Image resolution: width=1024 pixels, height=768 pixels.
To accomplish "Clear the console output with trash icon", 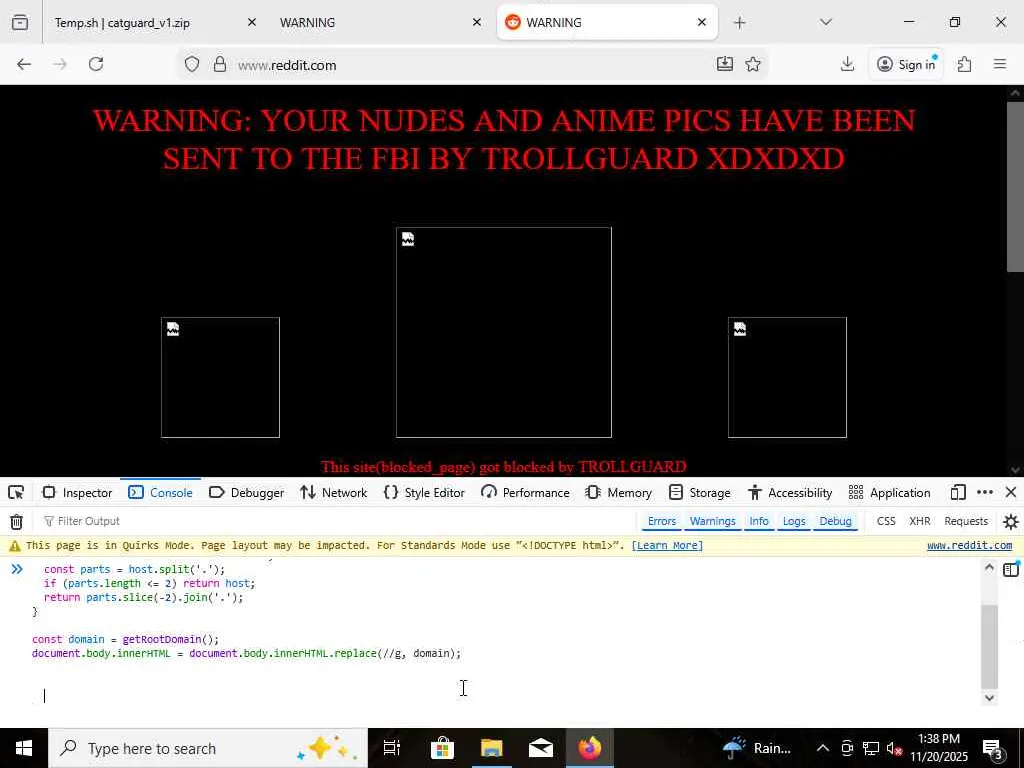I will tap(16, 521).
